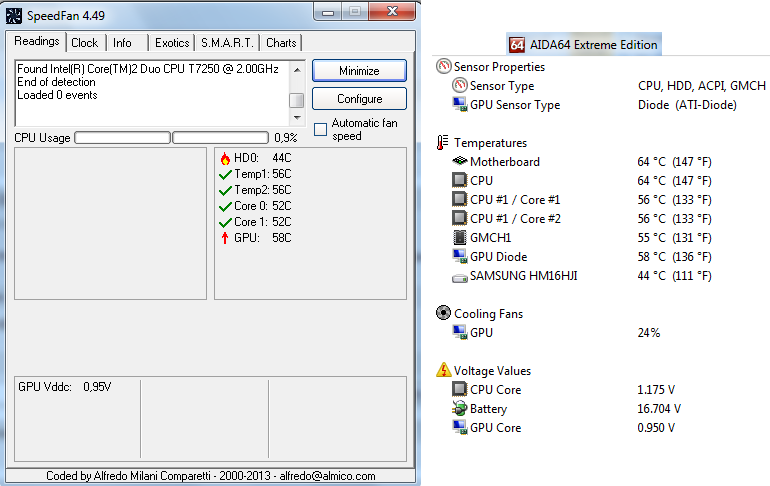This screenshot has width=770, height=486.
Task: Open the Charts tab
Action: 281,43
